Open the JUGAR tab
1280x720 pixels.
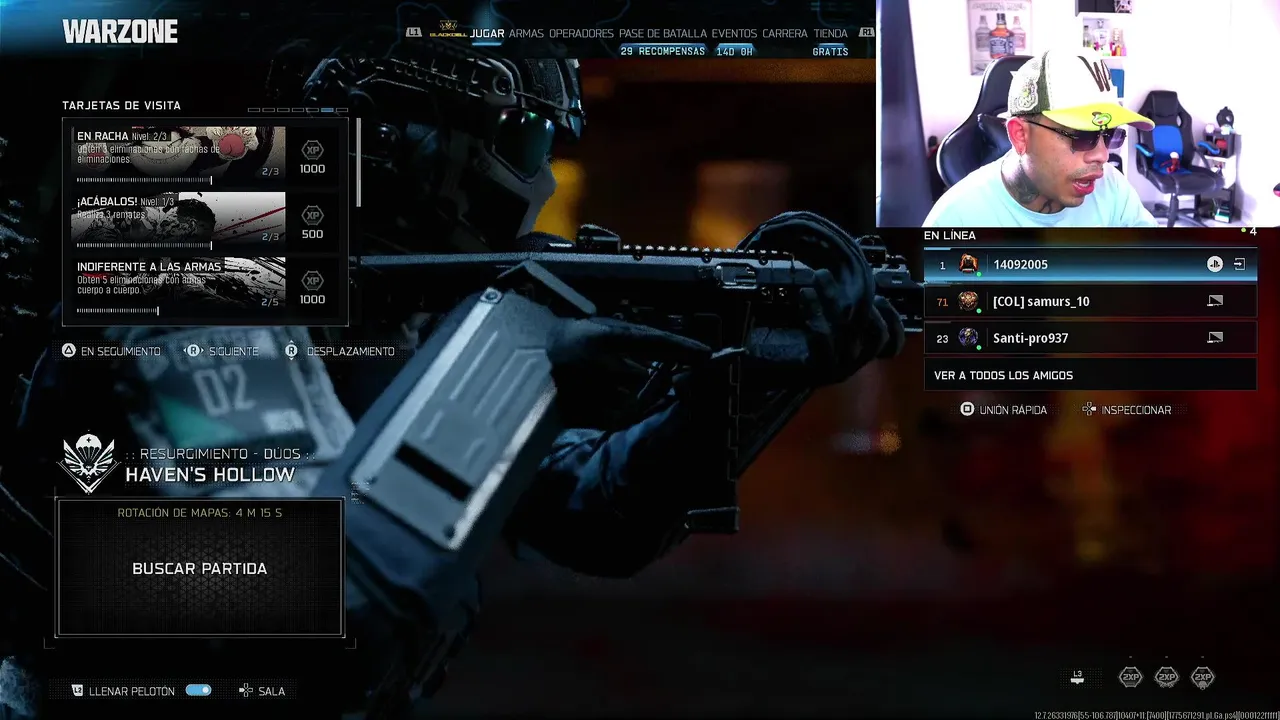click(x=487, y=33)
